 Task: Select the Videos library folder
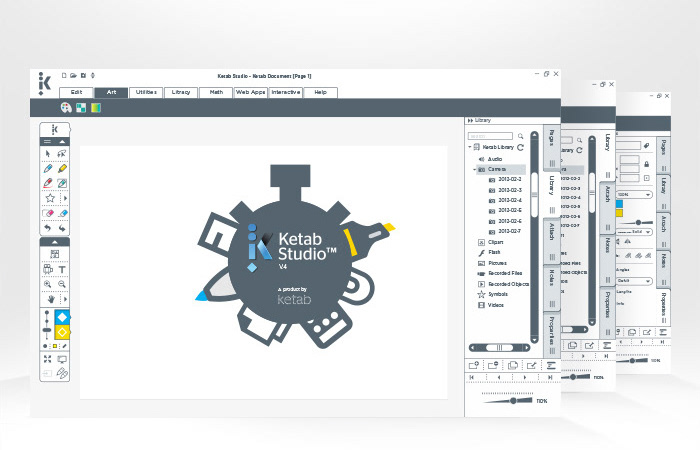[491, 305]
